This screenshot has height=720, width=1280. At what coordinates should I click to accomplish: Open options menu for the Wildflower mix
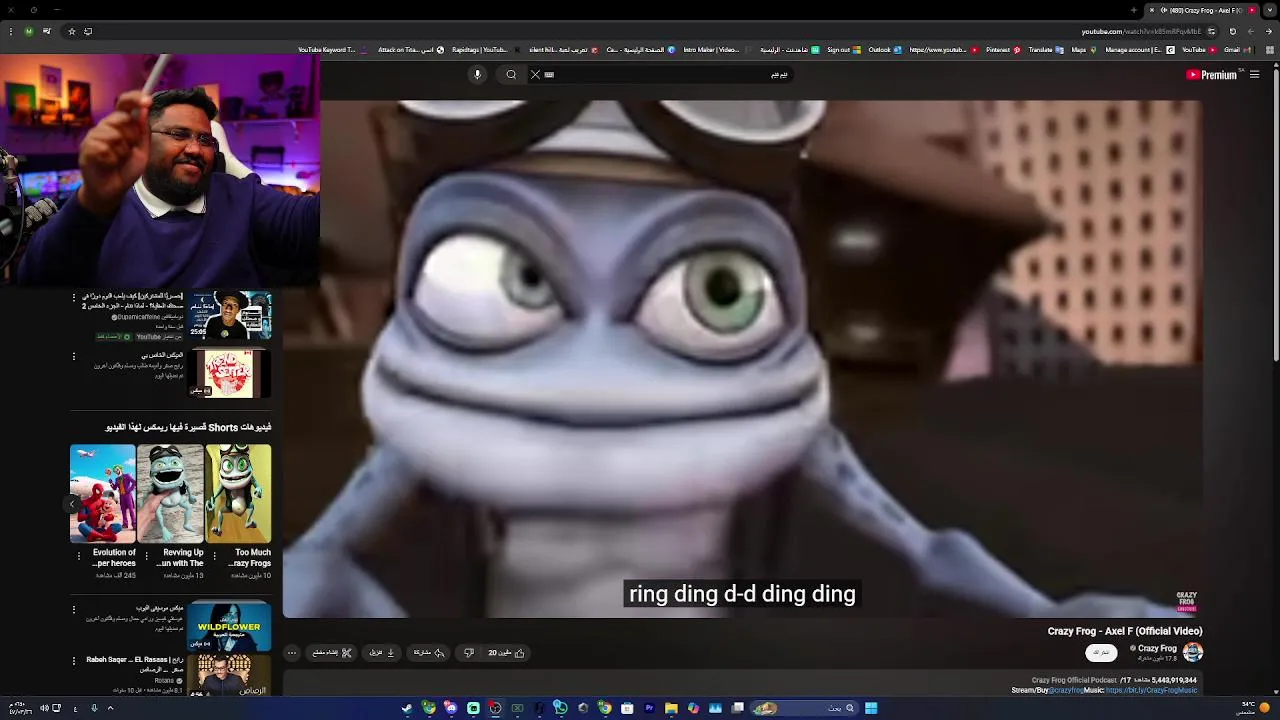[73, 608]
